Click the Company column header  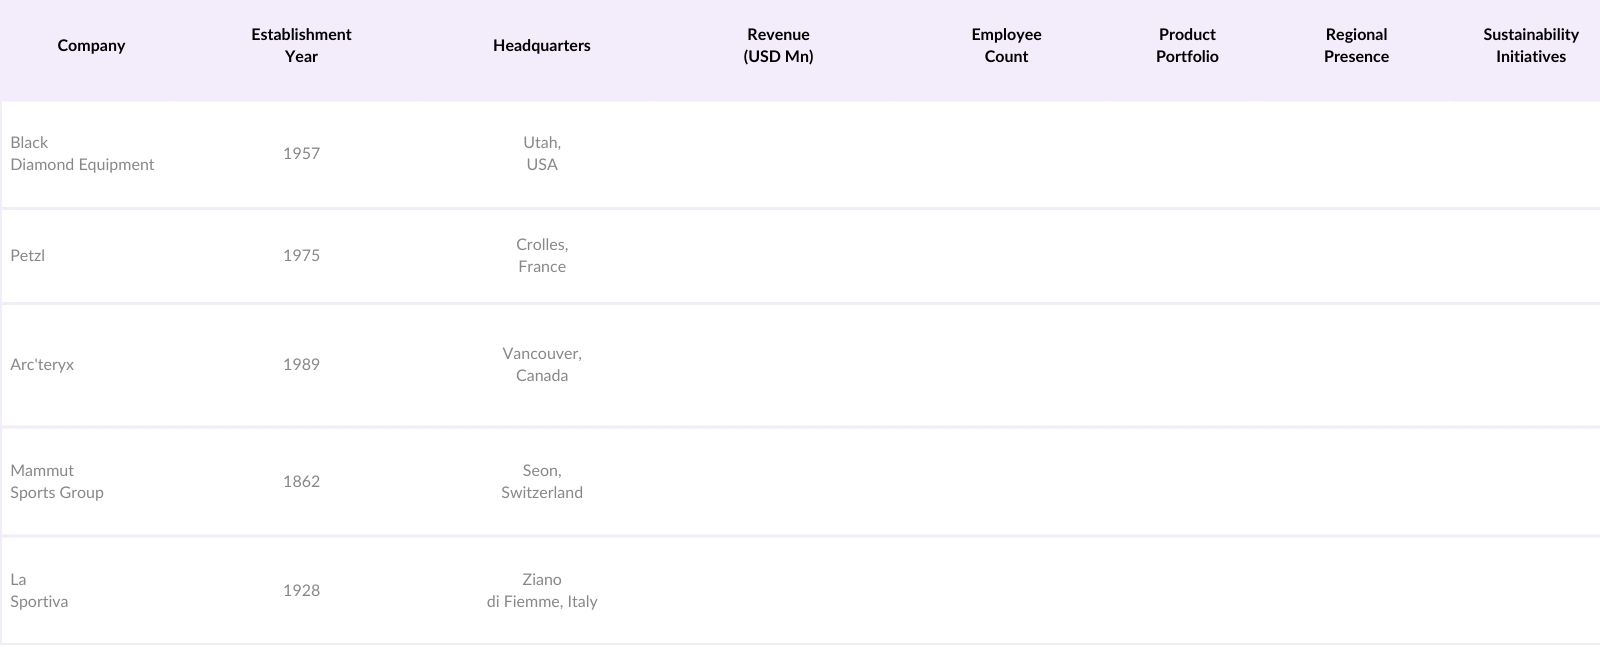tap(91, 46)
